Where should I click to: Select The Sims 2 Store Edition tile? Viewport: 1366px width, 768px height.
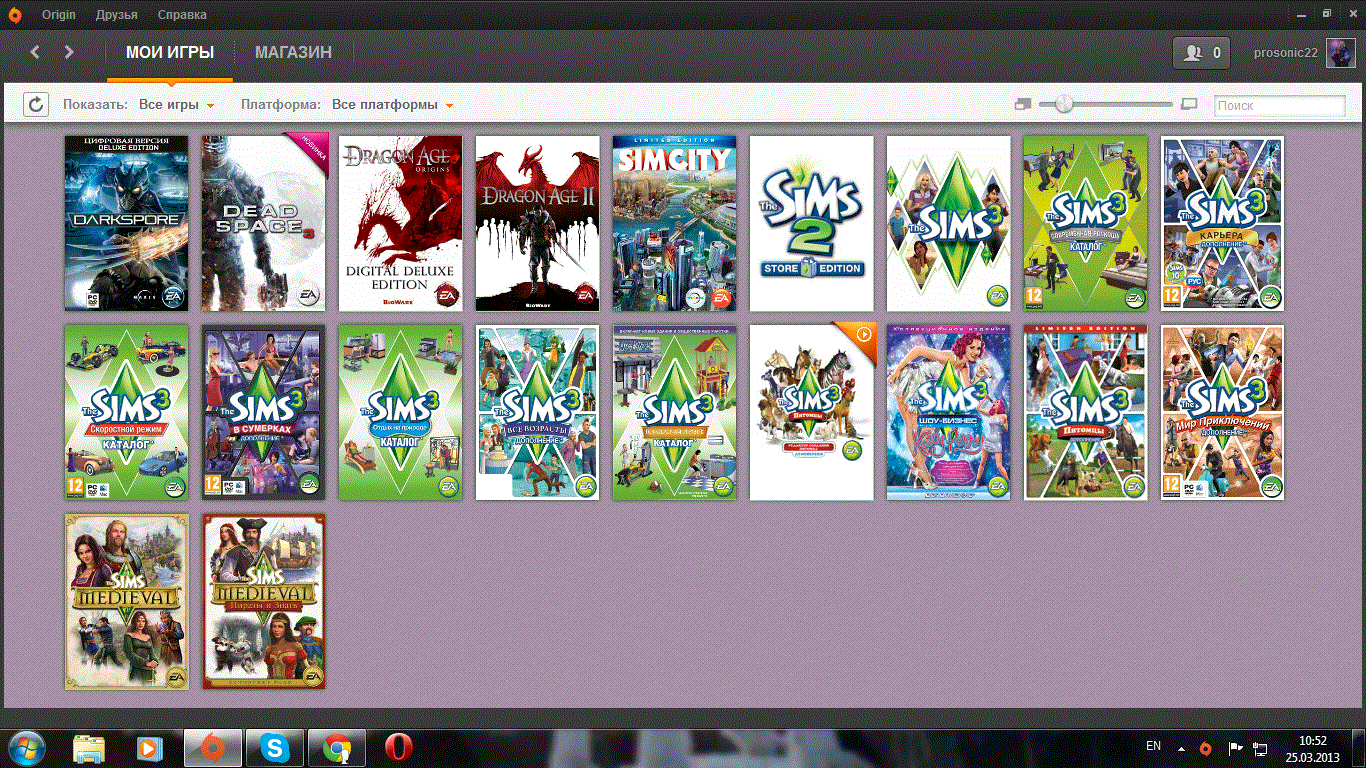point(811,223)
